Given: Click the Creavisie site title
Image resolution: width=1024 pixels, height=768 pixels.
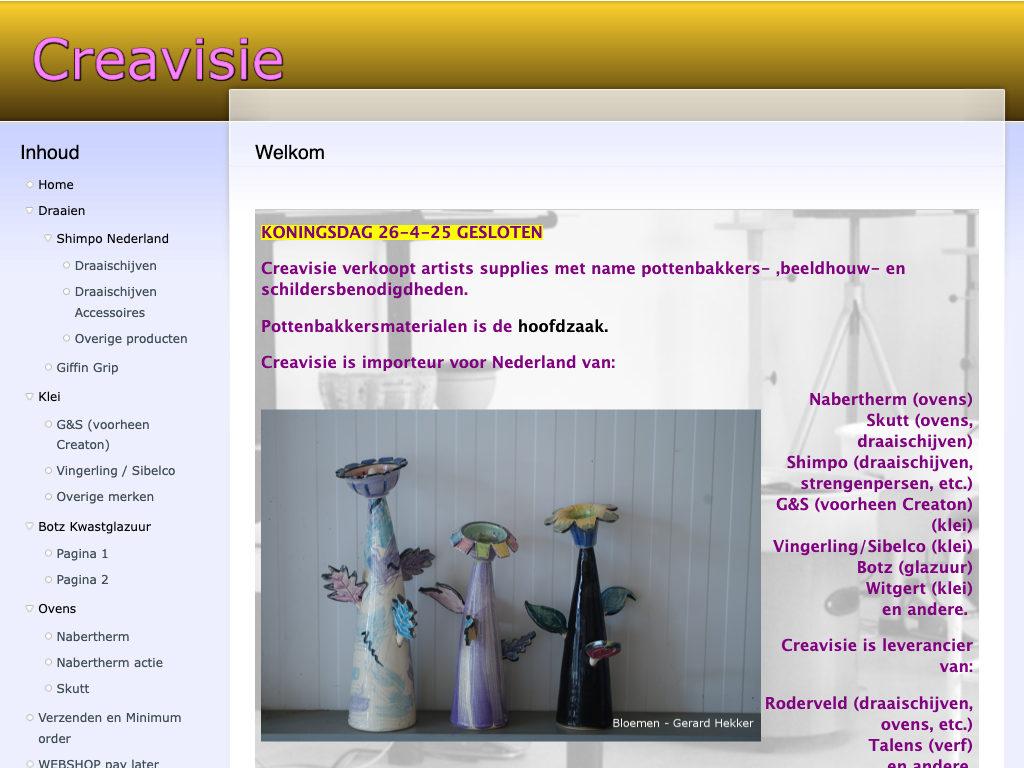Looking at the screenshot, I should pos(158,59).
